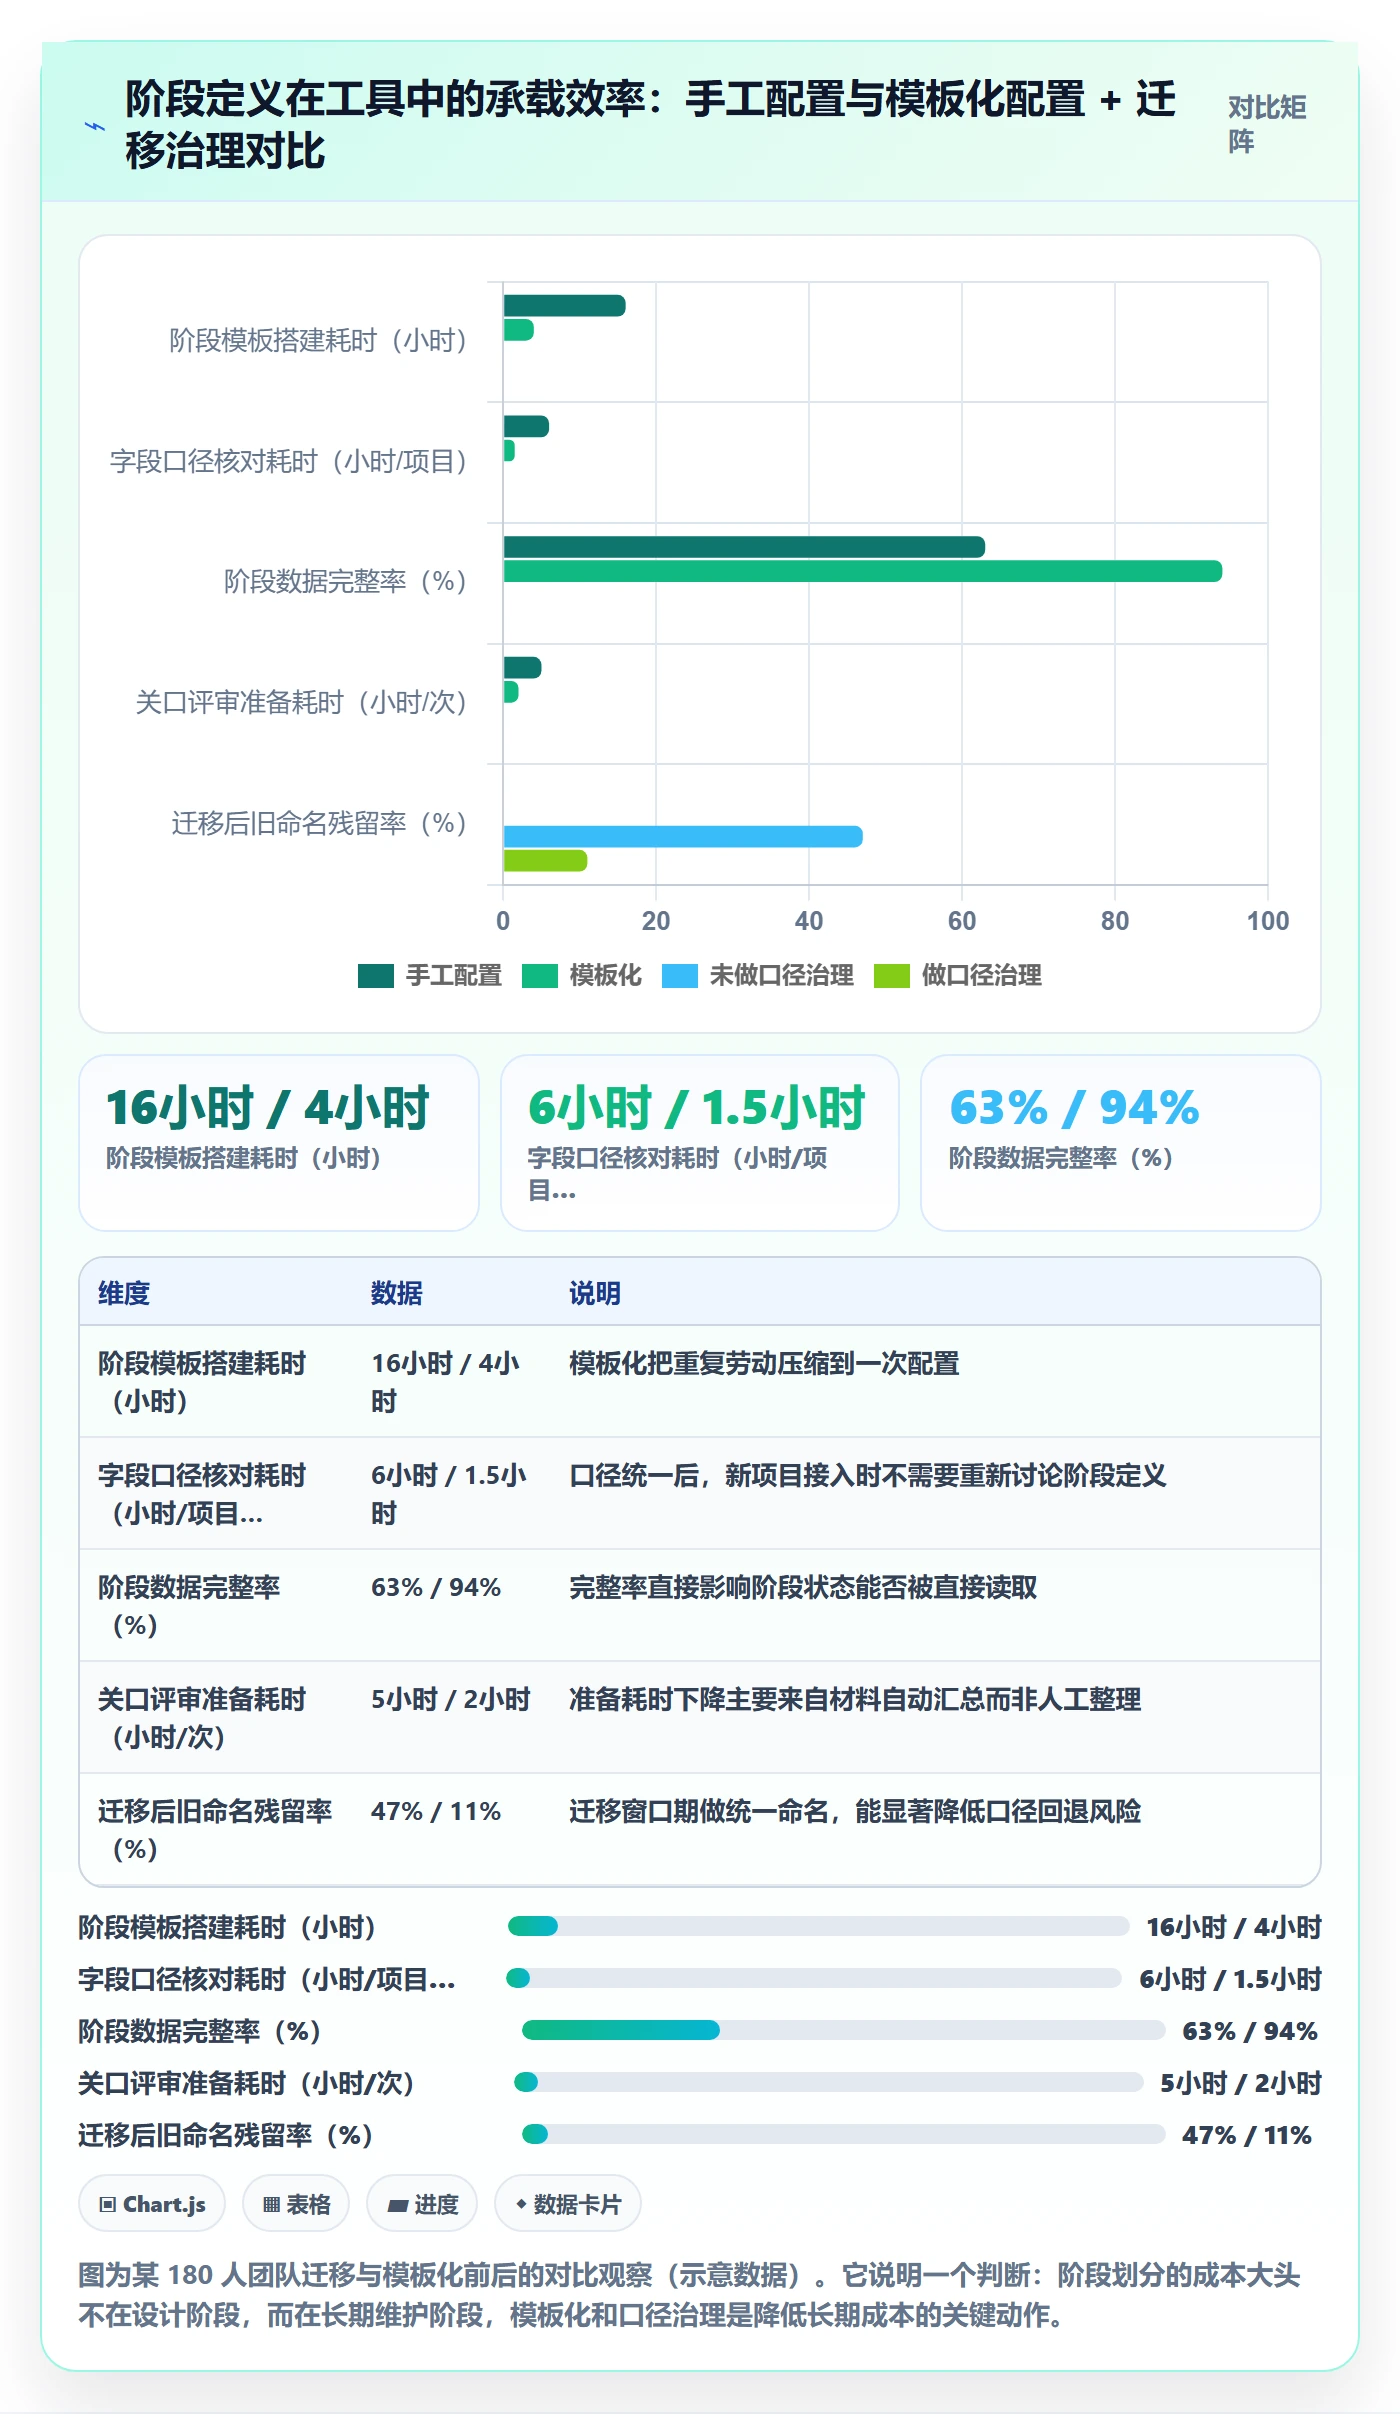Click the text 完整率直接影响阶段状态能否被直接读取
The image size is (1400, 2414).
(803, 1587)
